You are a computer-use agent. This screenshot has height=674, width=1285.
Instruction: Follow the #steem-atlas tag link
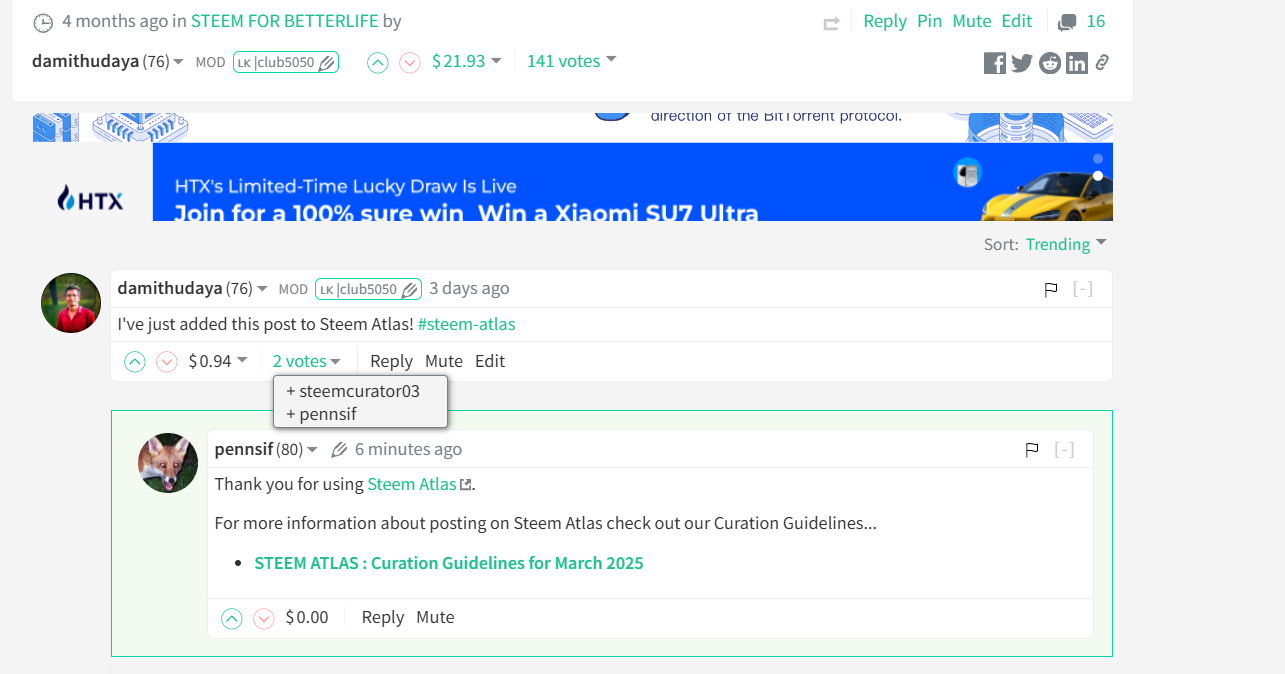coord(467,324)
